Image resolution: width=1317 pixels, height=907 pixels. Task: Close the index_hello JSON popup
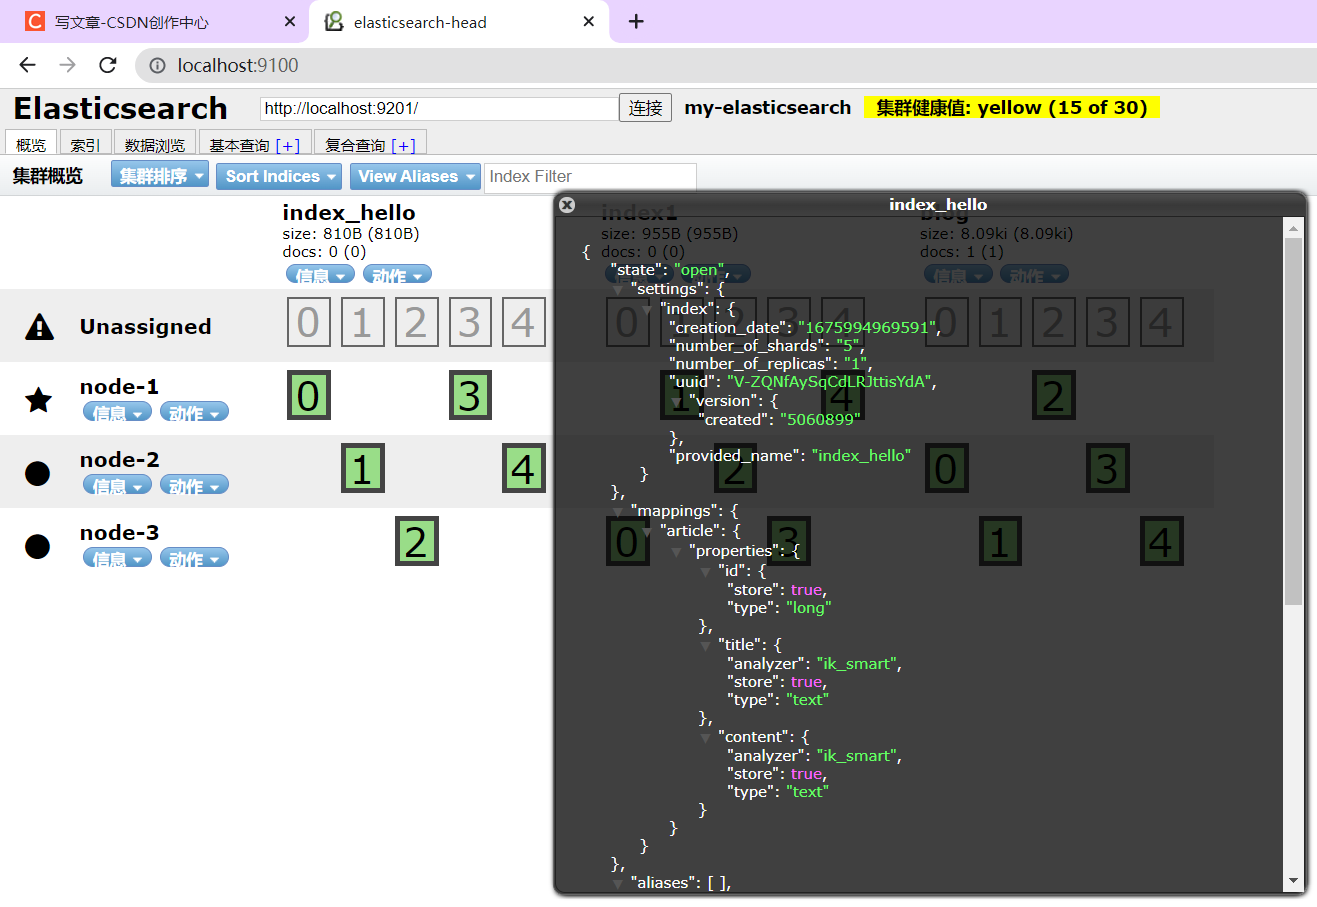[567, 205]
